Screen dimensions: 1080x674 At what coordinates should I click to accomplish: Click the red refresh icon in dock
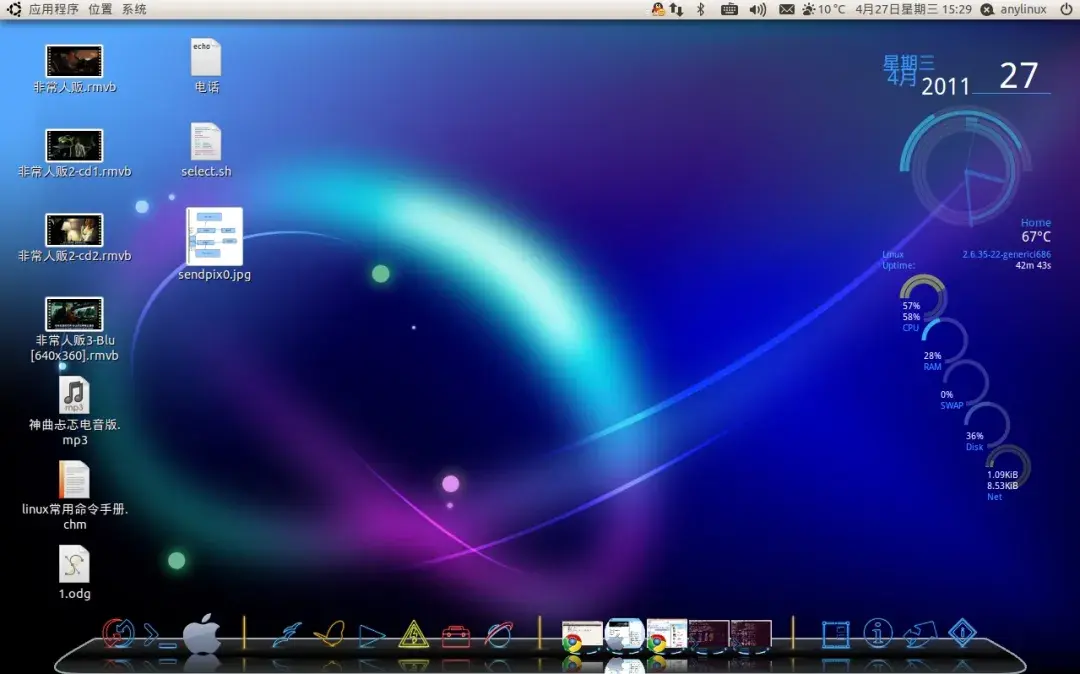point(118,633)
